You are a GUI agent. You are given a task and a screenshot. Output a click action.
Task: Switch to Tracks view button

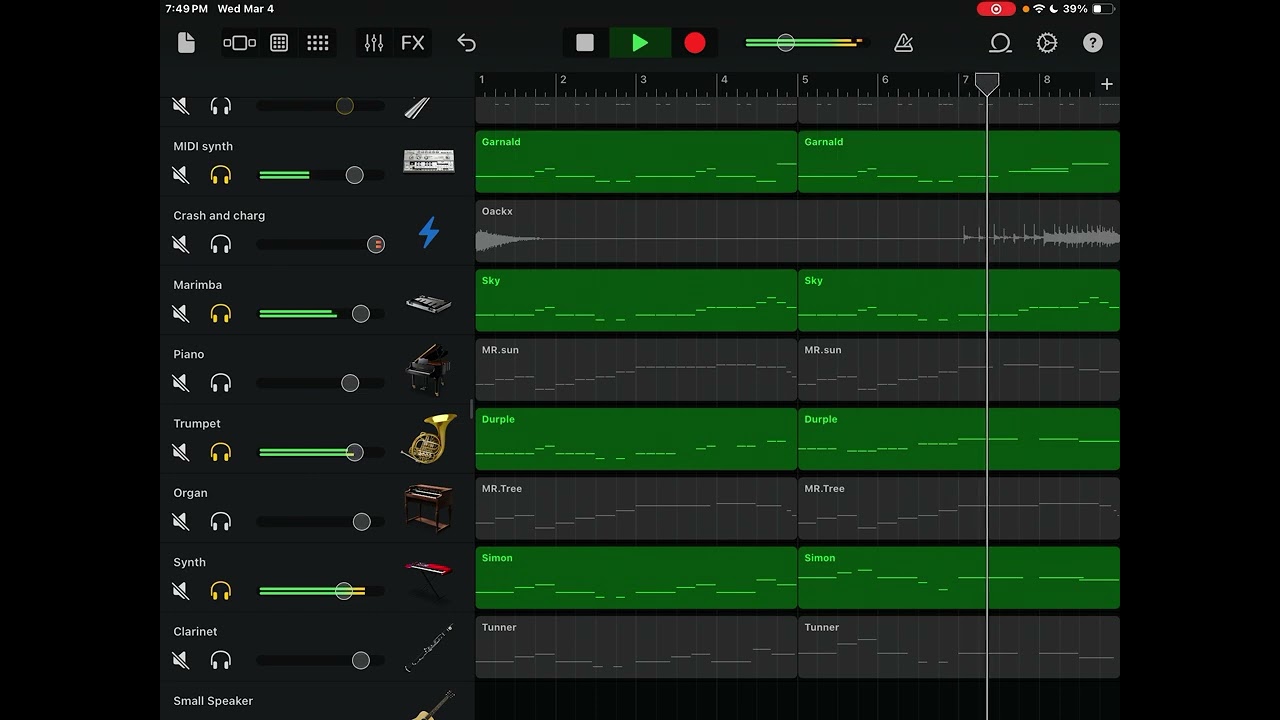pyautogui.click(x=239, y=43)
